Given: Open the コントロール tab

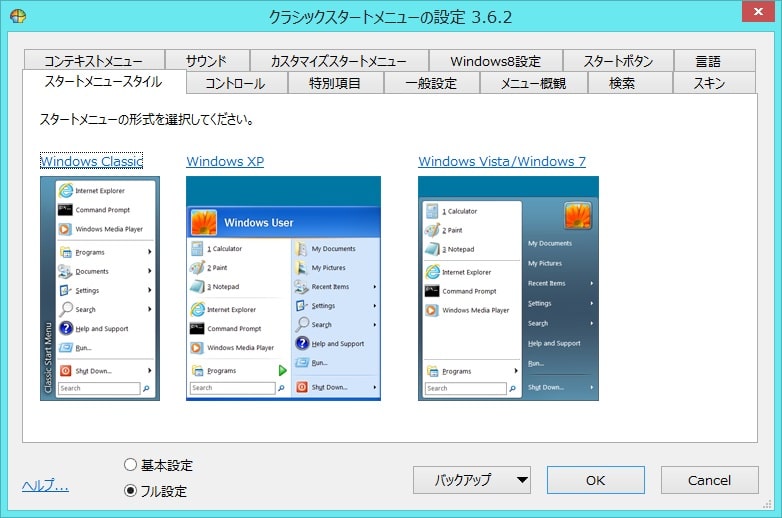Looking at the screenshot, I should pyautogui.click(x=237, y=83).
